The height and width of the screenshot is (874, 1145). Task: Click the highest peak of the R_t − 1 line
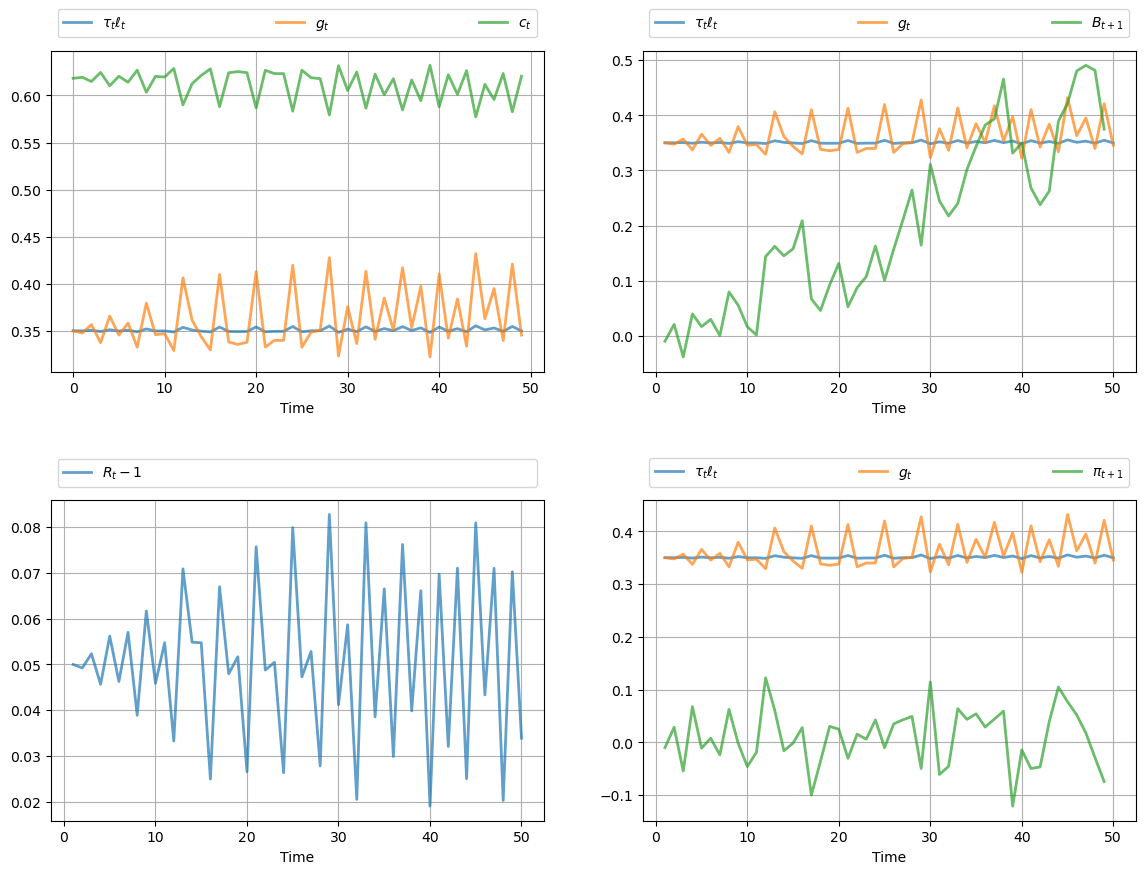coord(329,515)
